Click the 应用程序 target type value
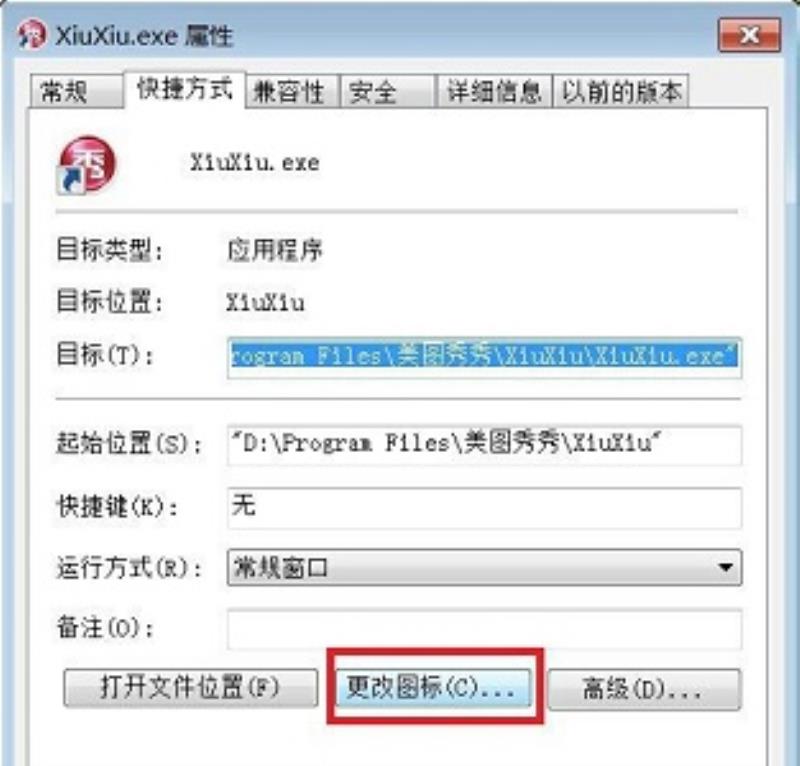 click(x=275, y=250)
